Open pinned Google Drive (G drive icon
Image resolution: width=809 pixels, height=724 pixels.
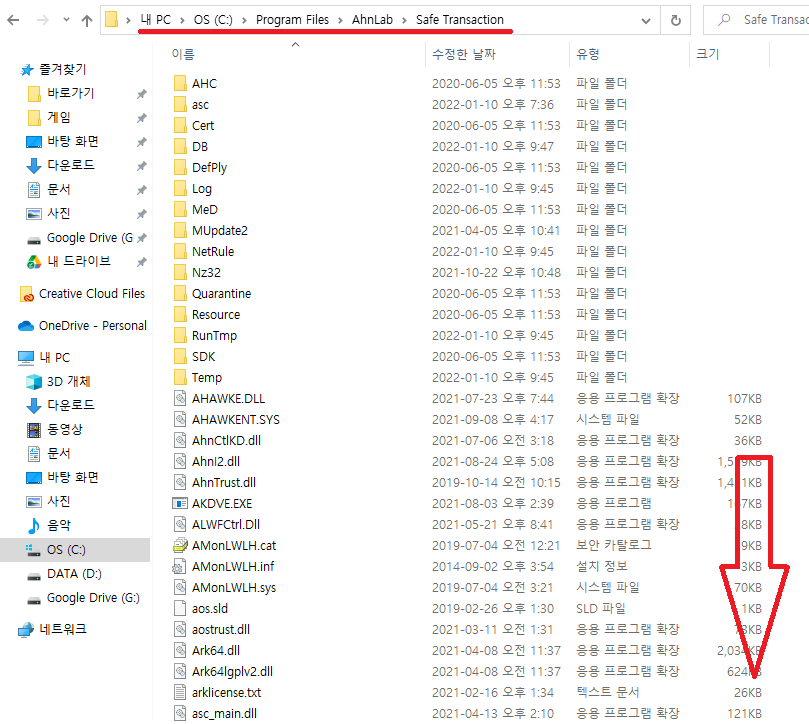pyautogui.click(x=34, y=240)
